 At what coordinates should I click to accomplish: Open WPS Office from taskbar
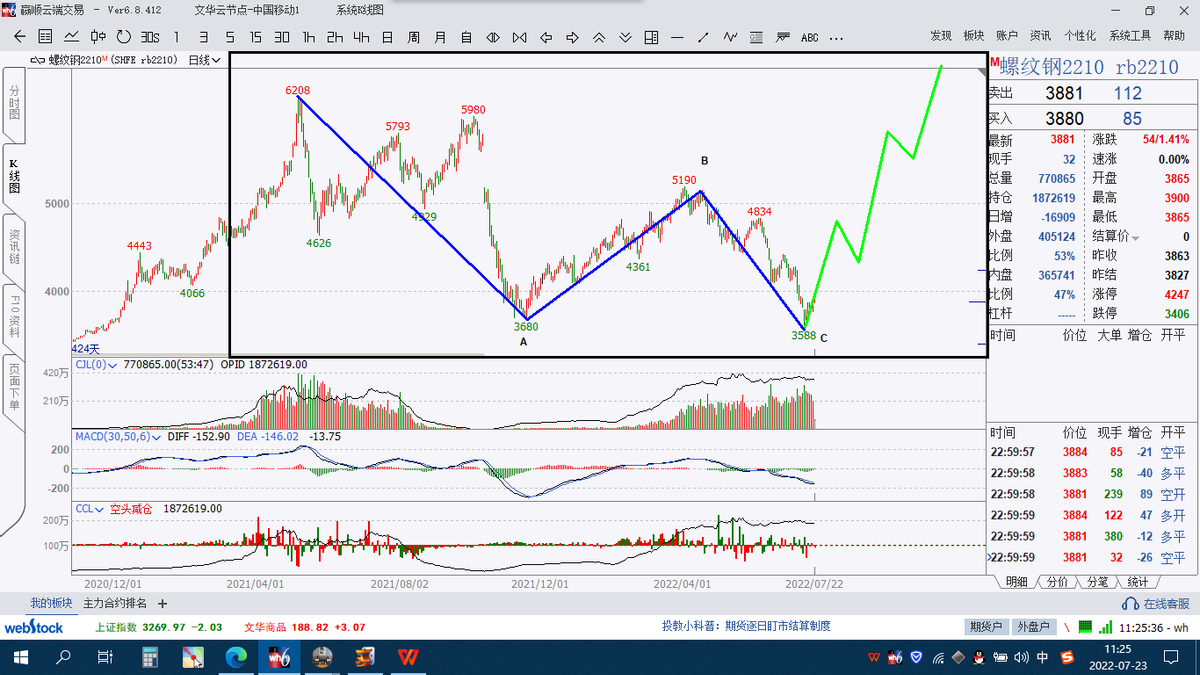[x=407, y=657]
